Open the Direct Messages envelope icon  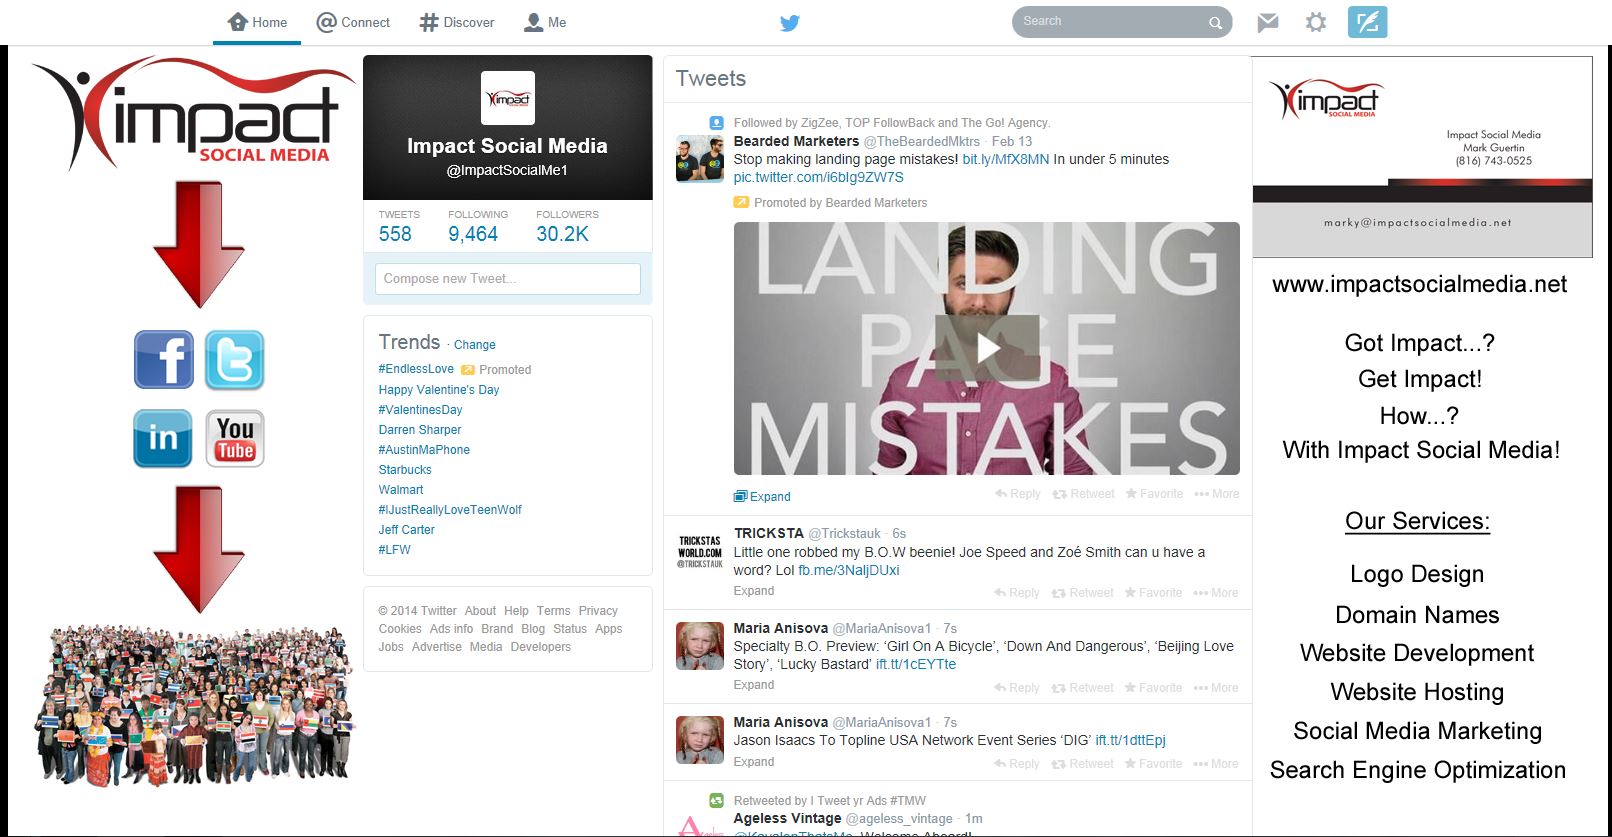point(1268,22)
